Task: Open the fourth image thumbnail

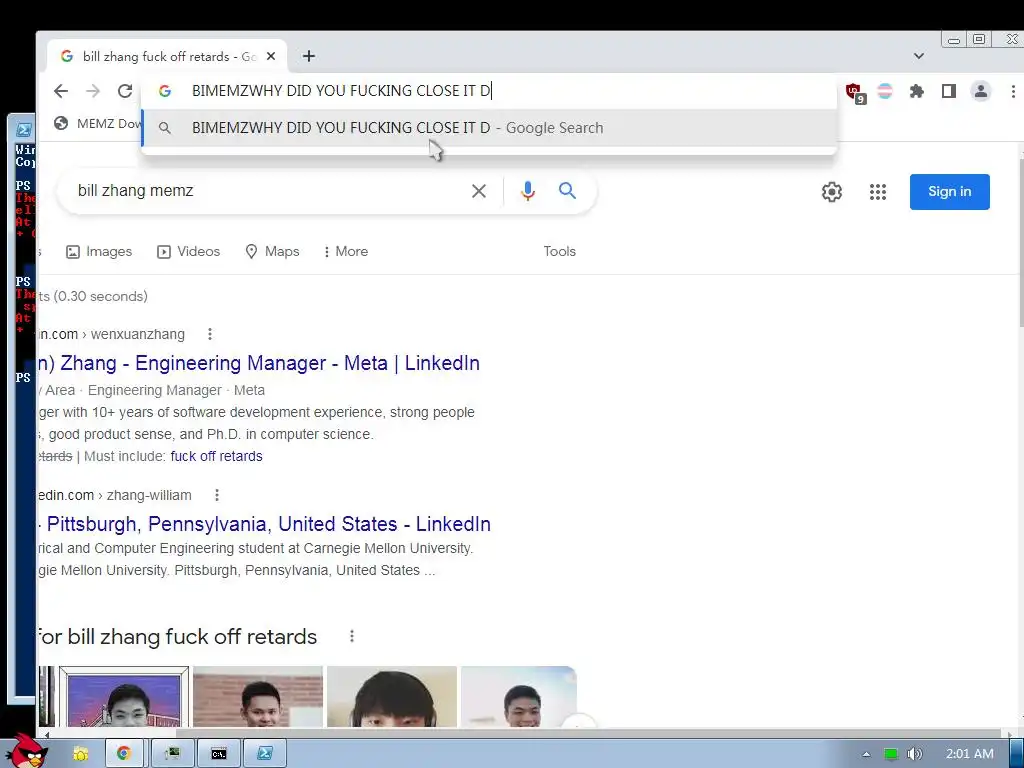Action: pyautogui.click(x=519, y=697)
